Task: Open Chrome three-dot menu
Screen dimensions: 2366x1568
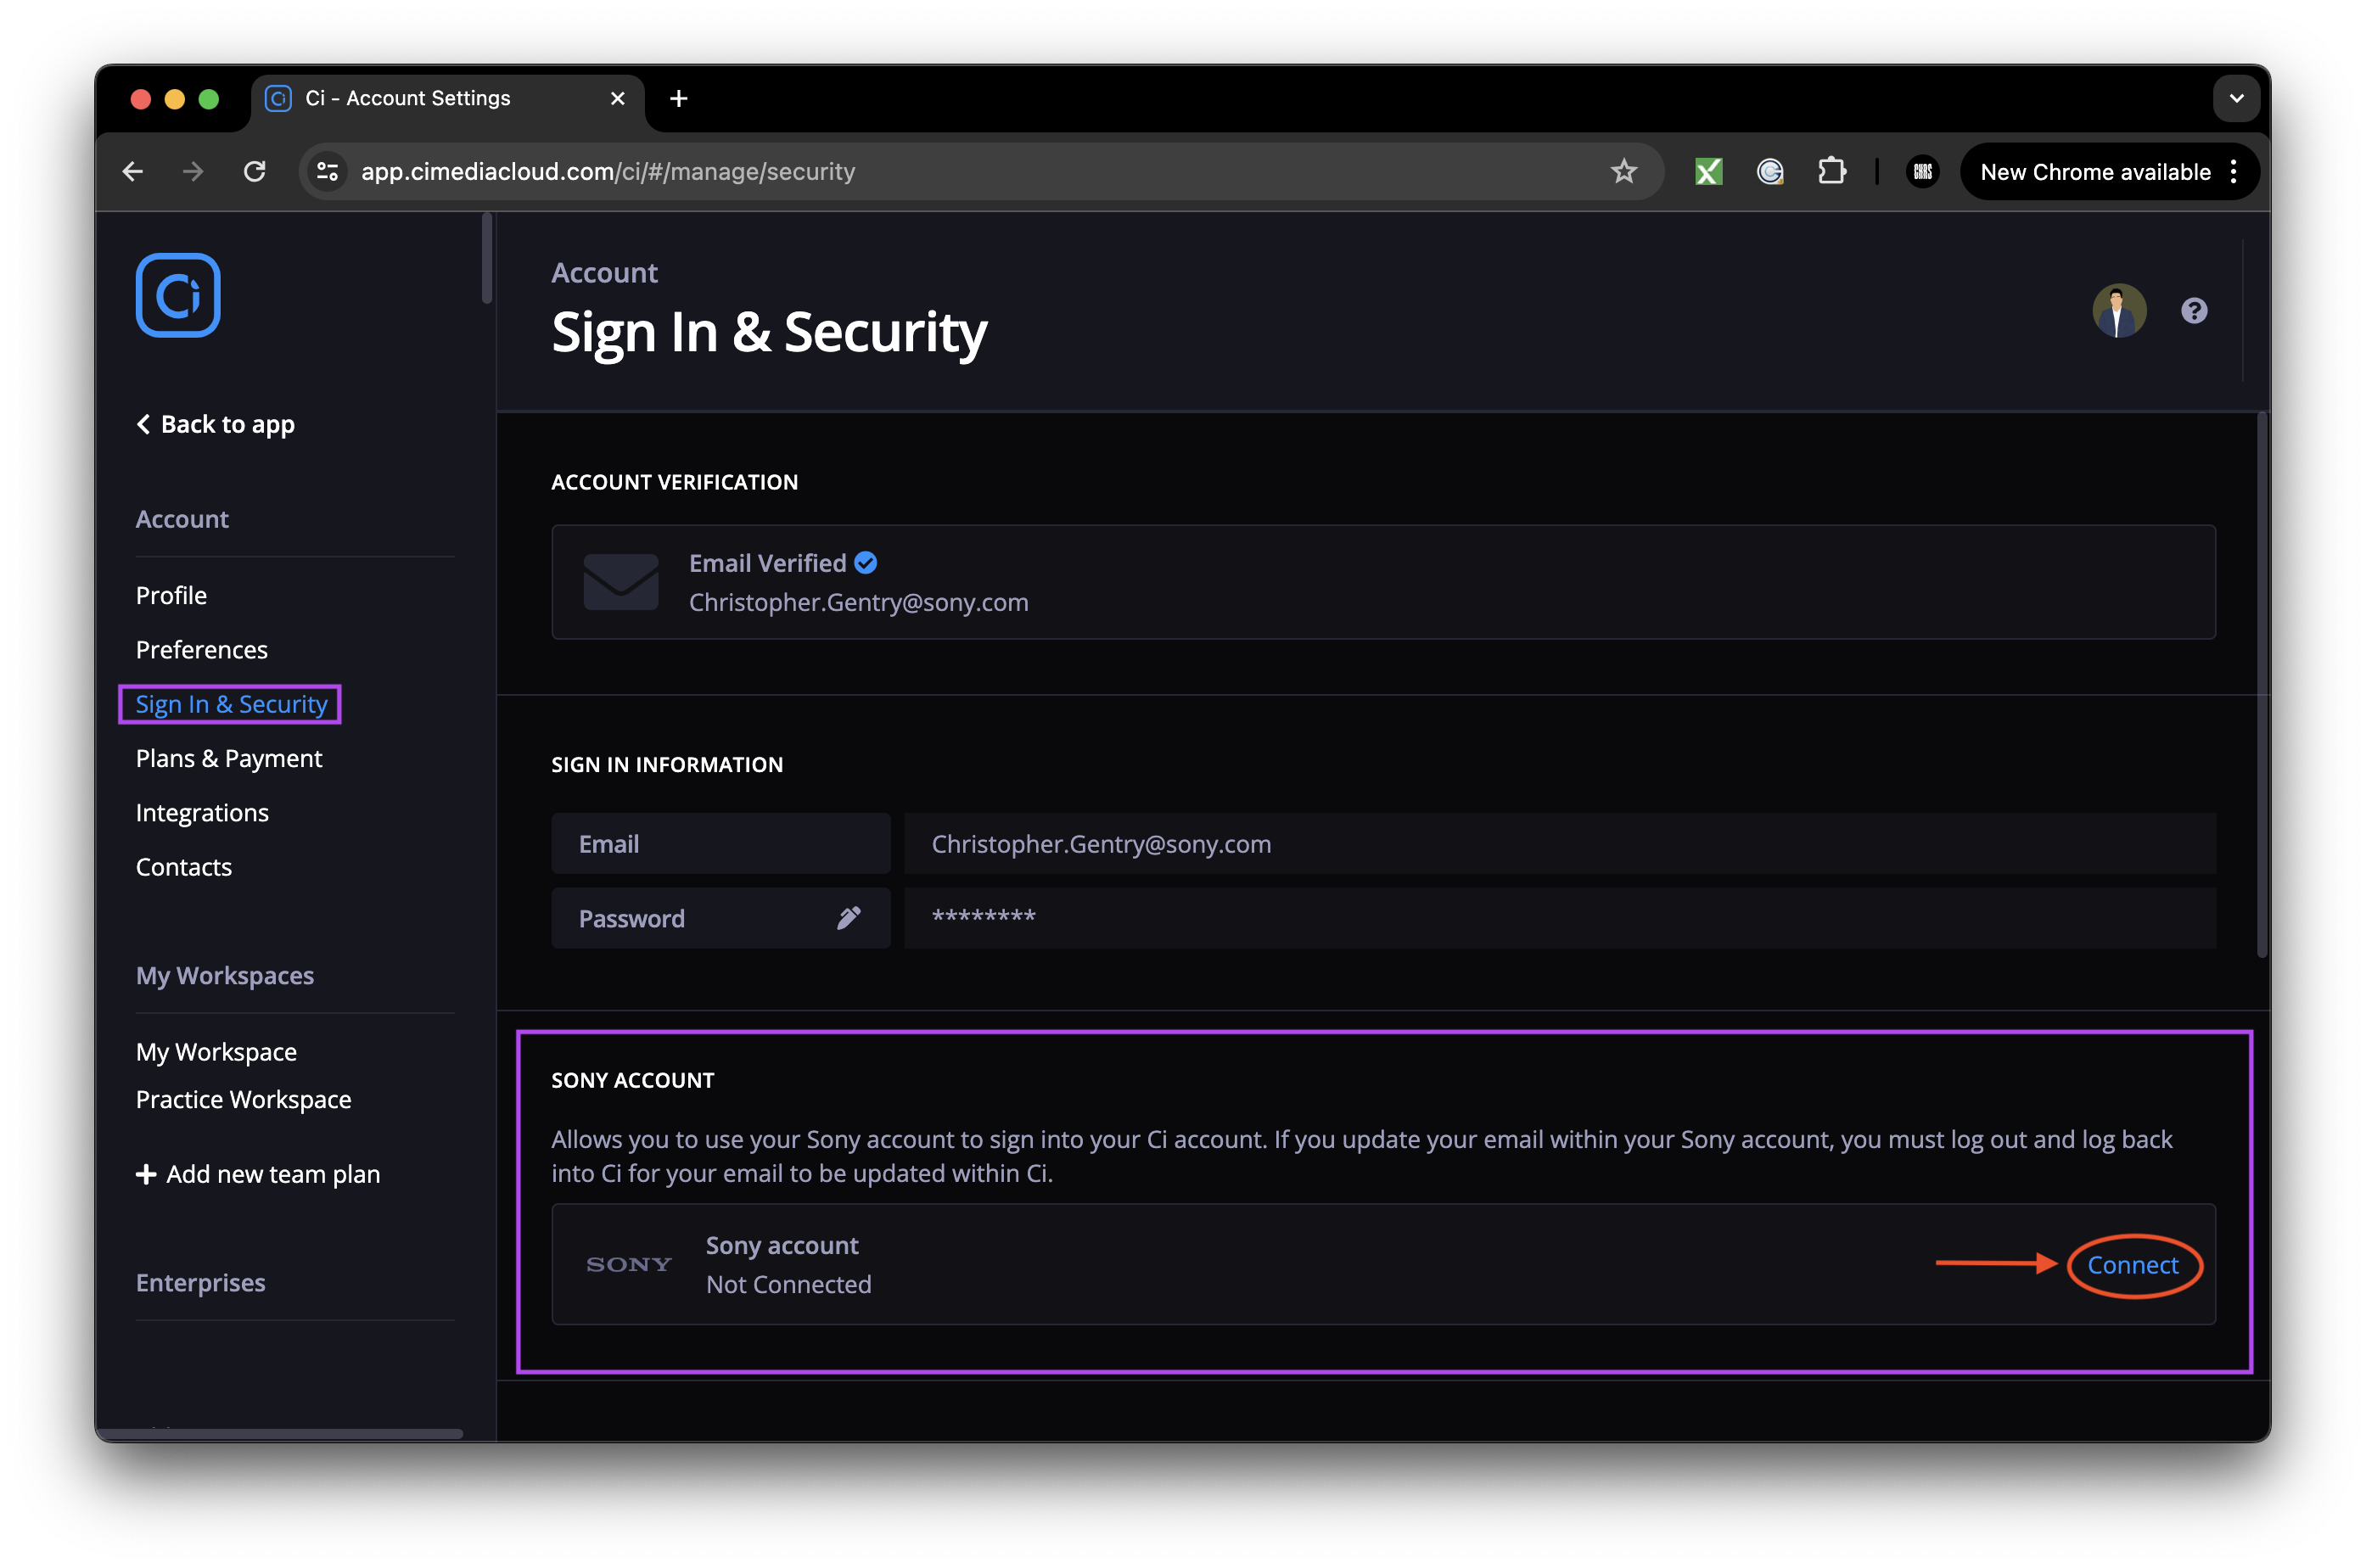Action: point(2234,171)
